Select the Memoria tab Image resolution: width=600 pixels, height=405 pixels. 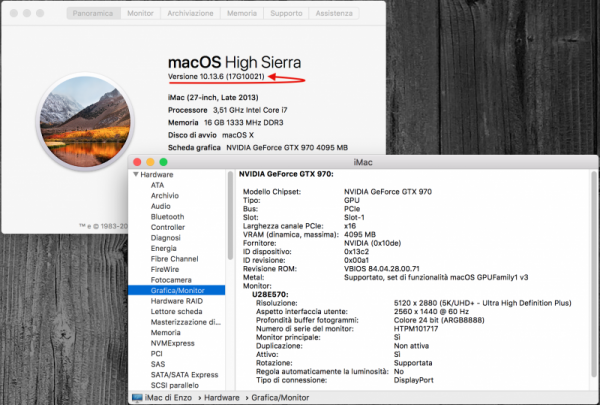[x=242, y=13]
